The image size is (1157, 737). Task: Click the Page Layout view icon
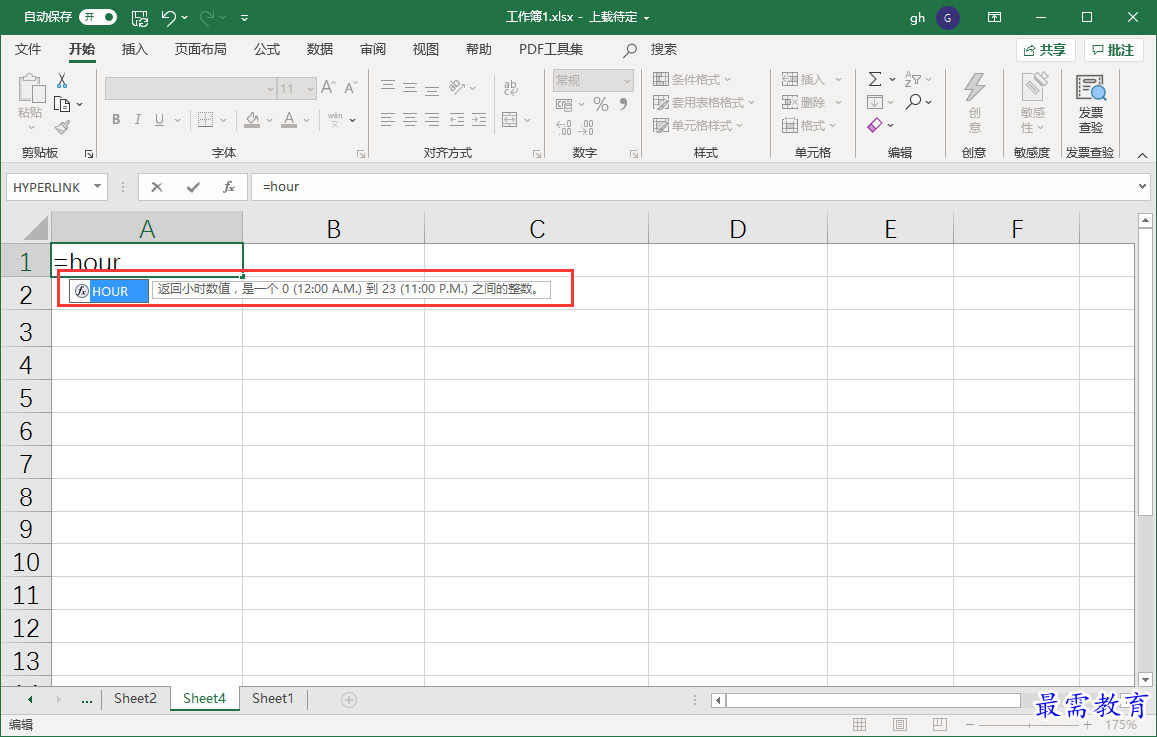[900, 724]
